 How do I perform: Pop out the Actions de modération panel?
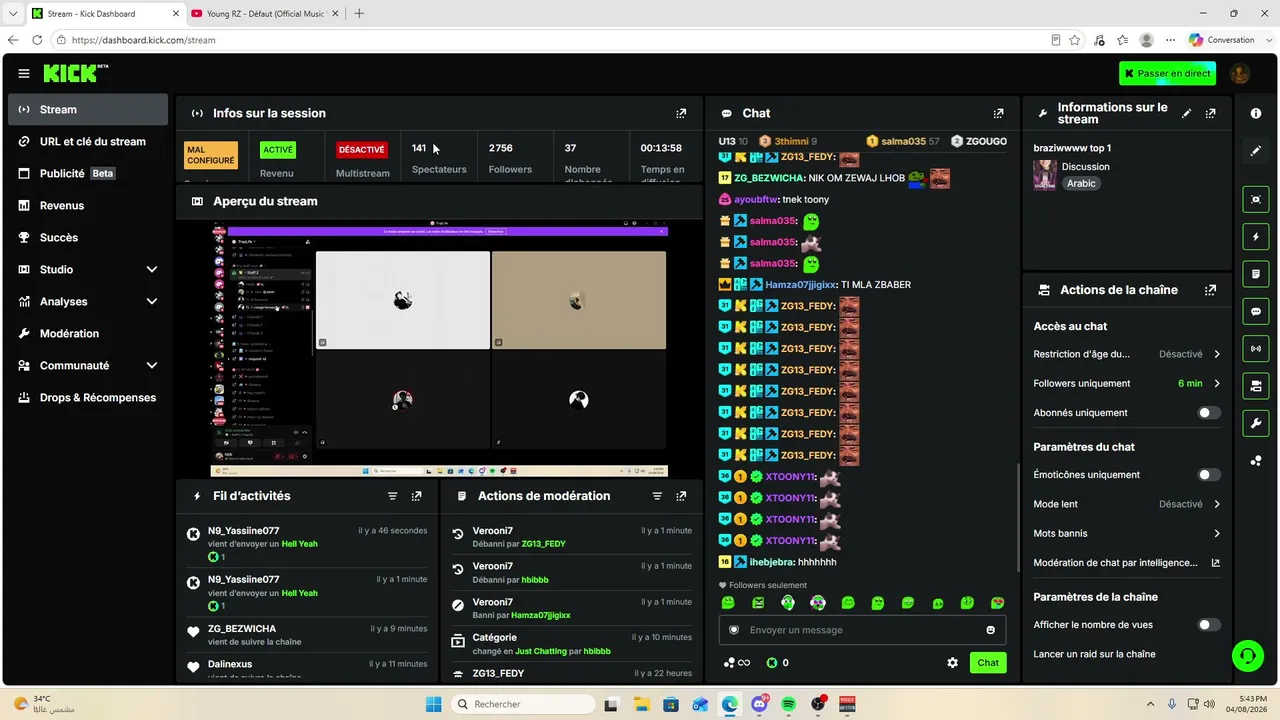[681, 496]
